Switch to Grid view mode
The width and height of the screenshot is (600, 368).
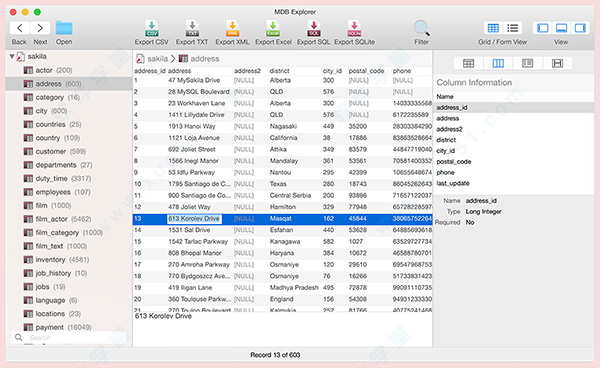tap(493, 28)
